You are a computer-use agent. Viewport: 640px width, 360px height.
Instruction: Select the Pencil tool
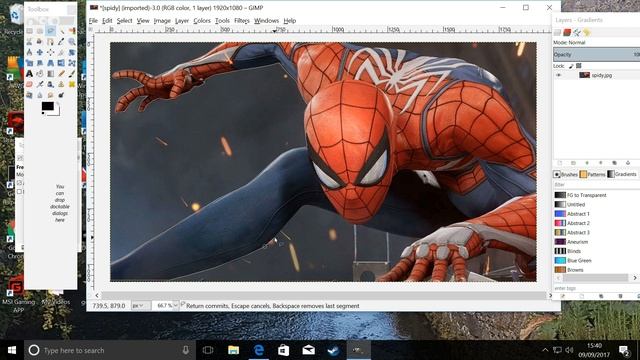point(61,73)
